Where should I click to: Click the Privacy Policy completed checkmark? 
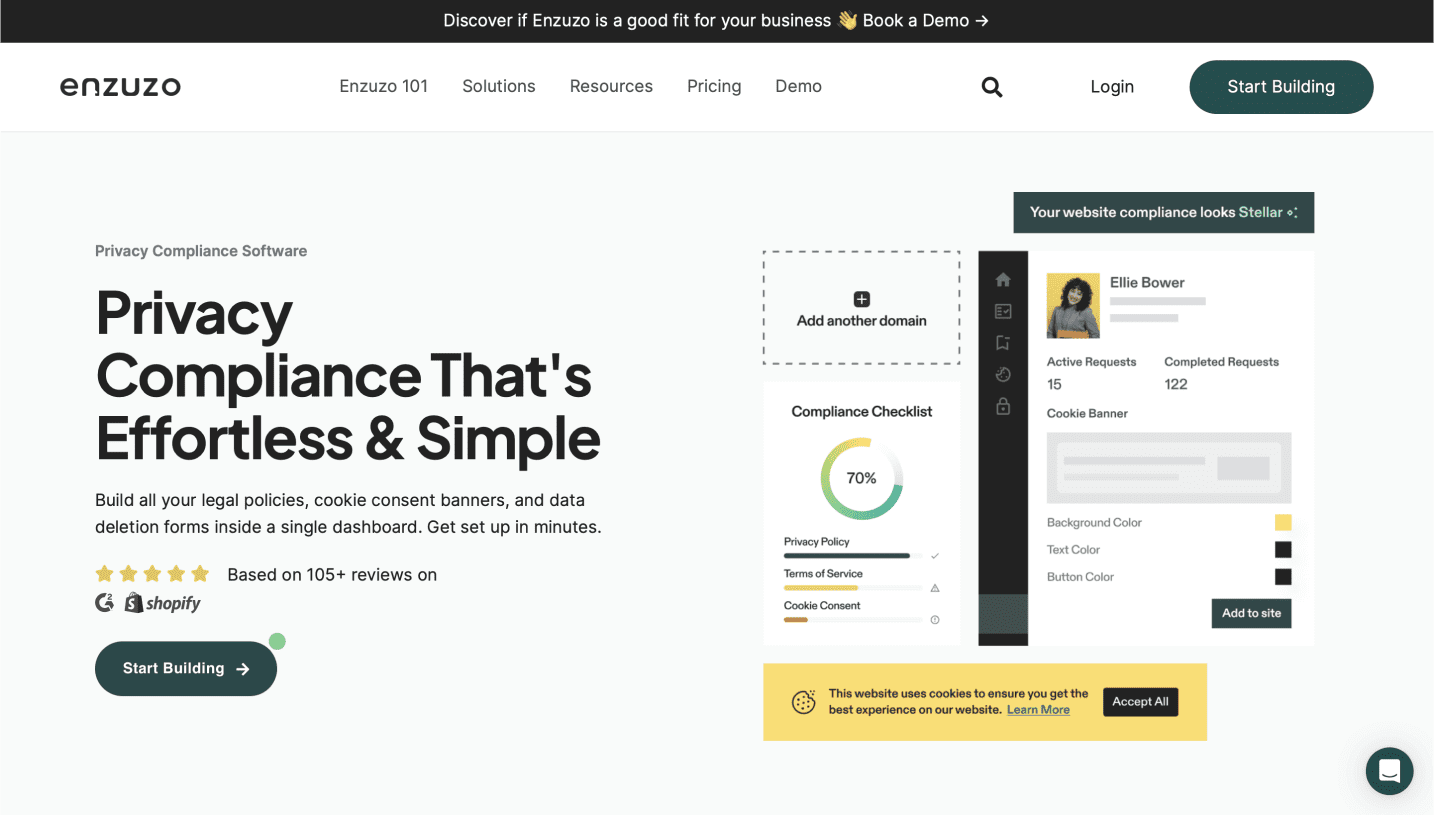point(935,555)
